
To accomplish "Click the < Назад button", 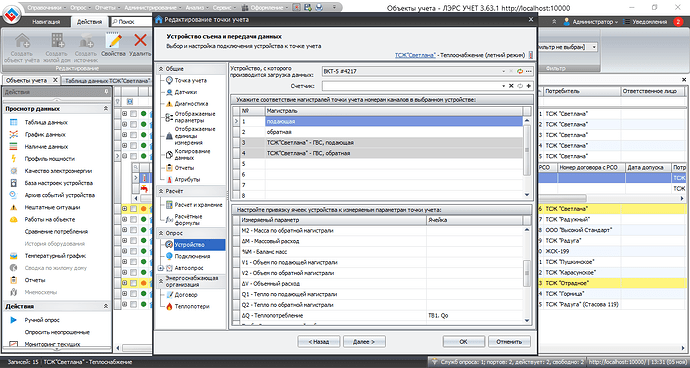I will [319, 341].
